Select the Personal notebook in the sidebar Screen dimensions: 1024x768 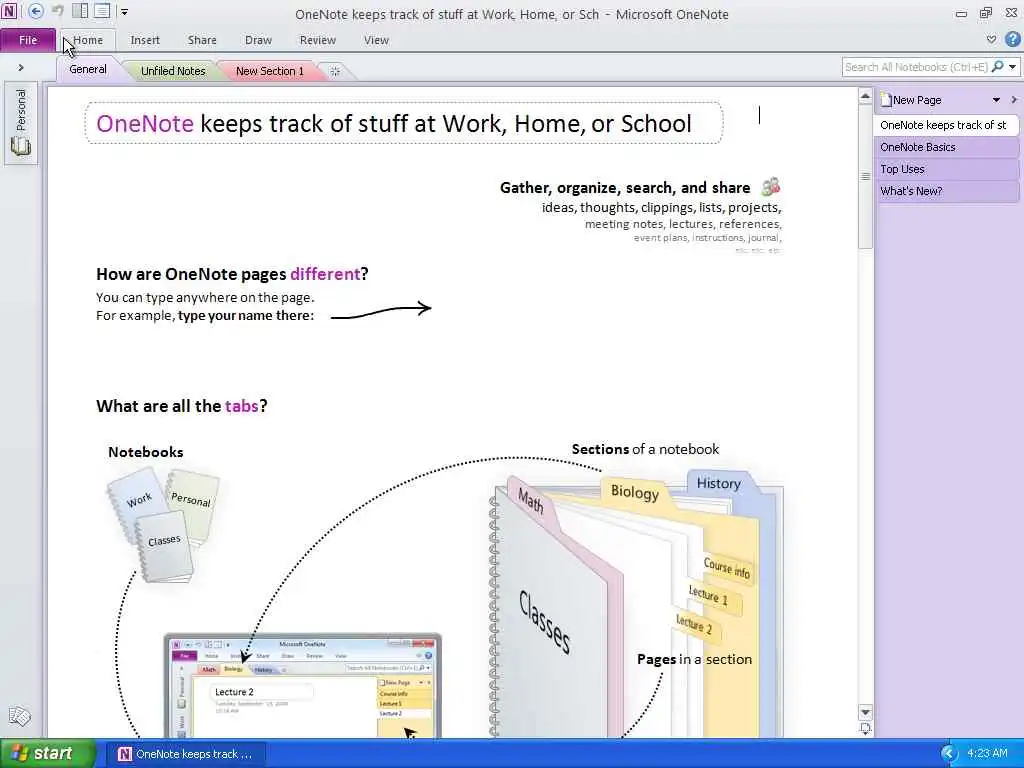point(21,122)
